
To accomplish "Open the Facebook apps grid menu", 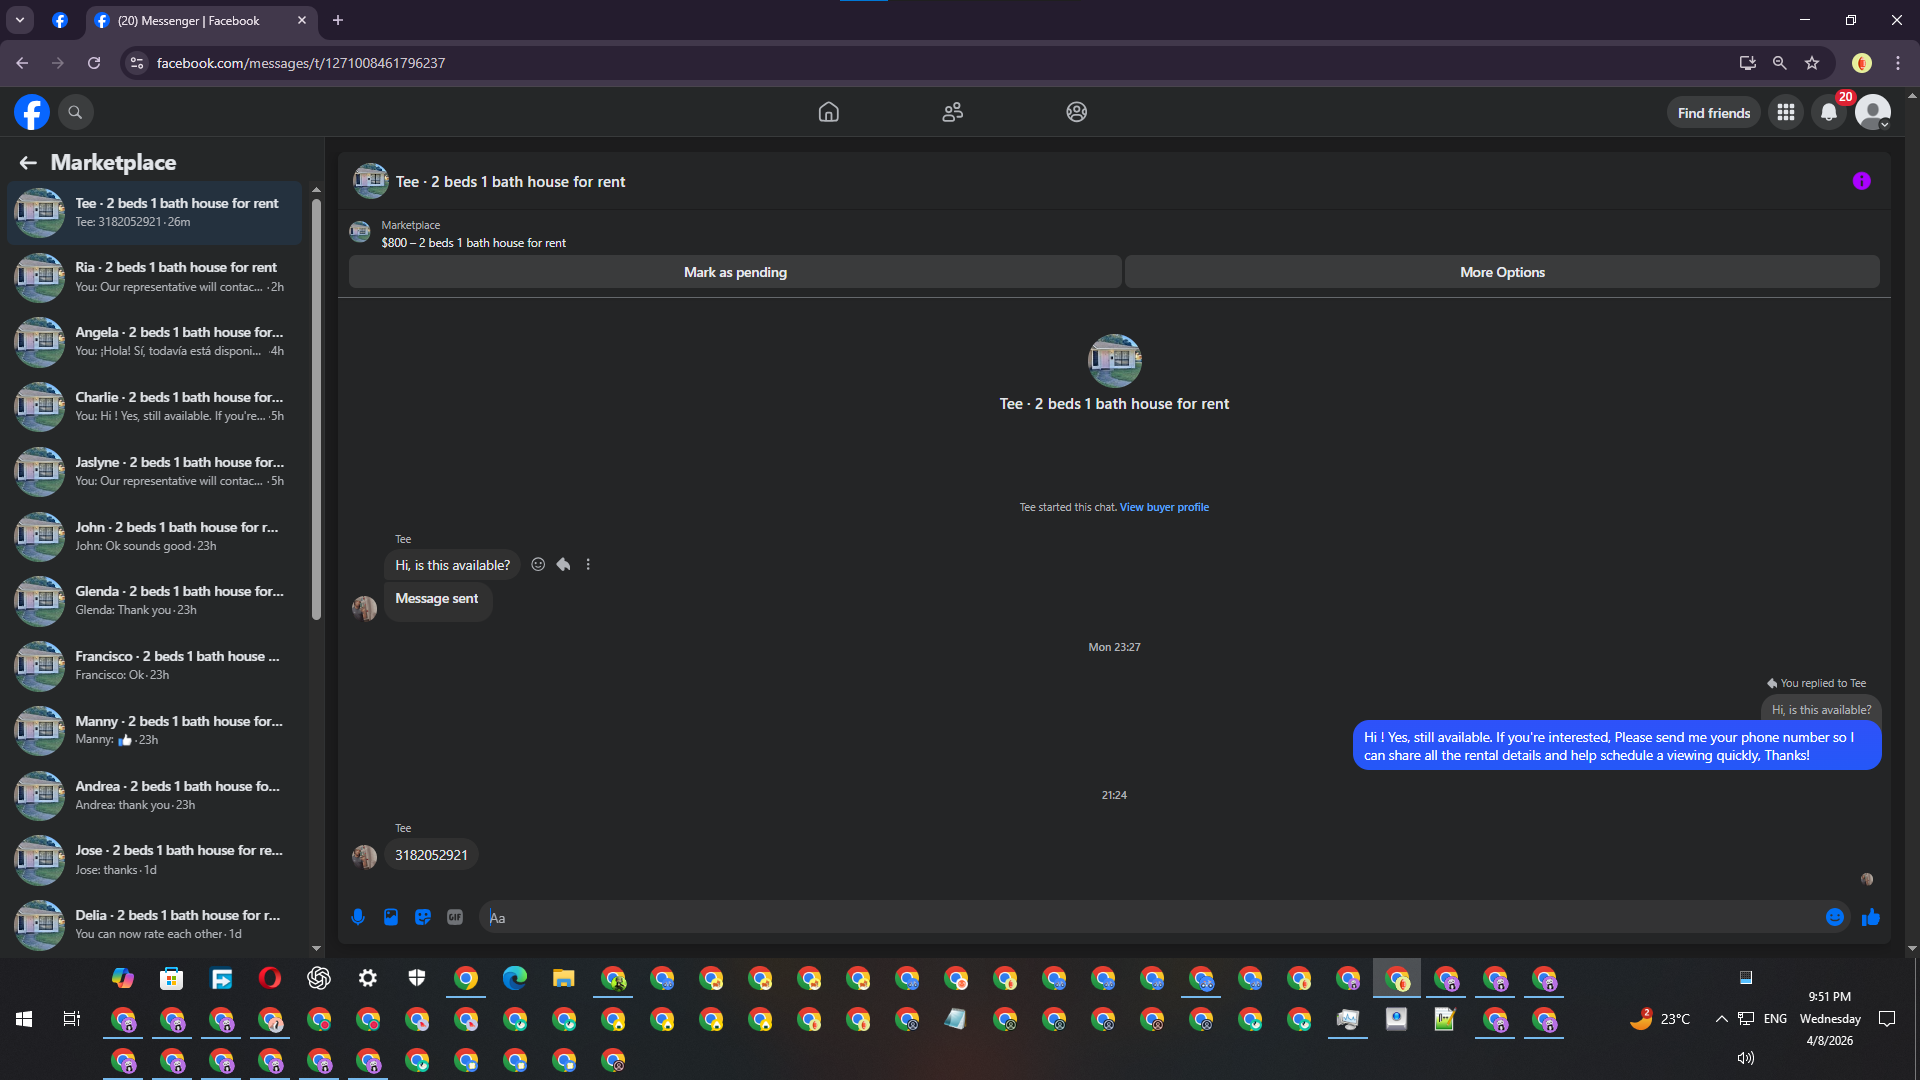I will click(1786, 112).
